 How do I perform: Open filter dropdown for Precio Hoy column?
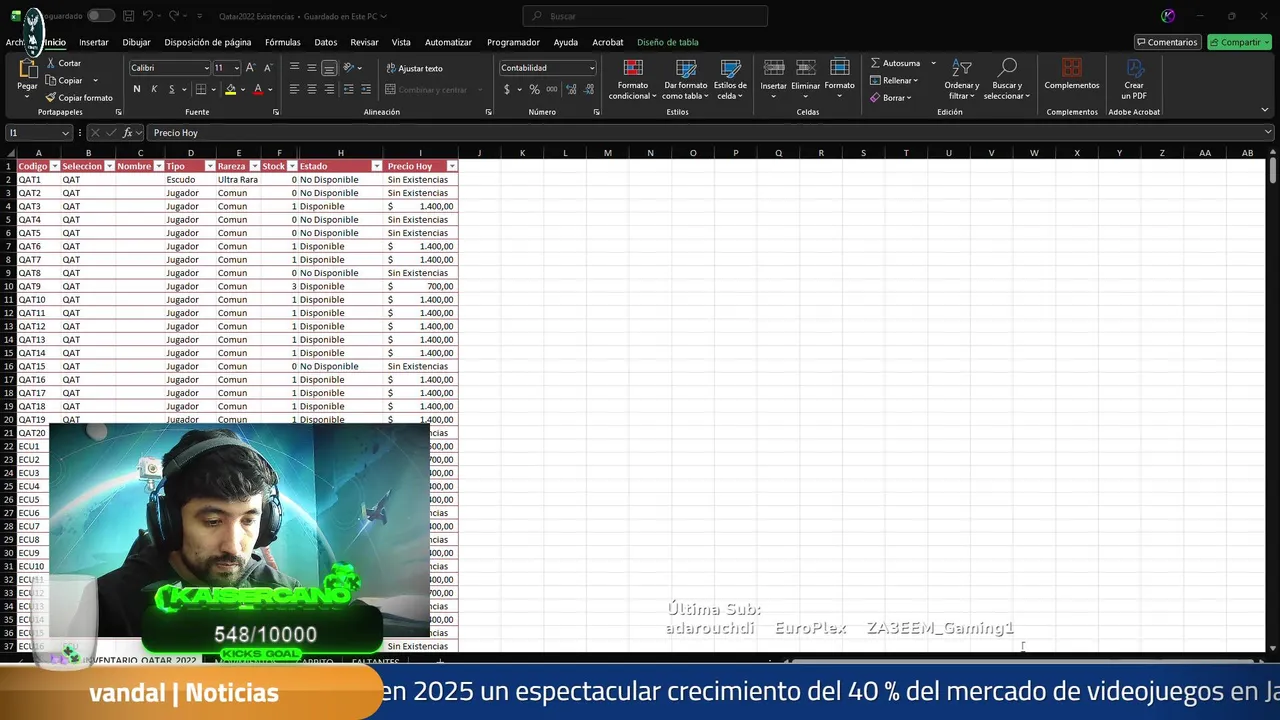point(452,166)
